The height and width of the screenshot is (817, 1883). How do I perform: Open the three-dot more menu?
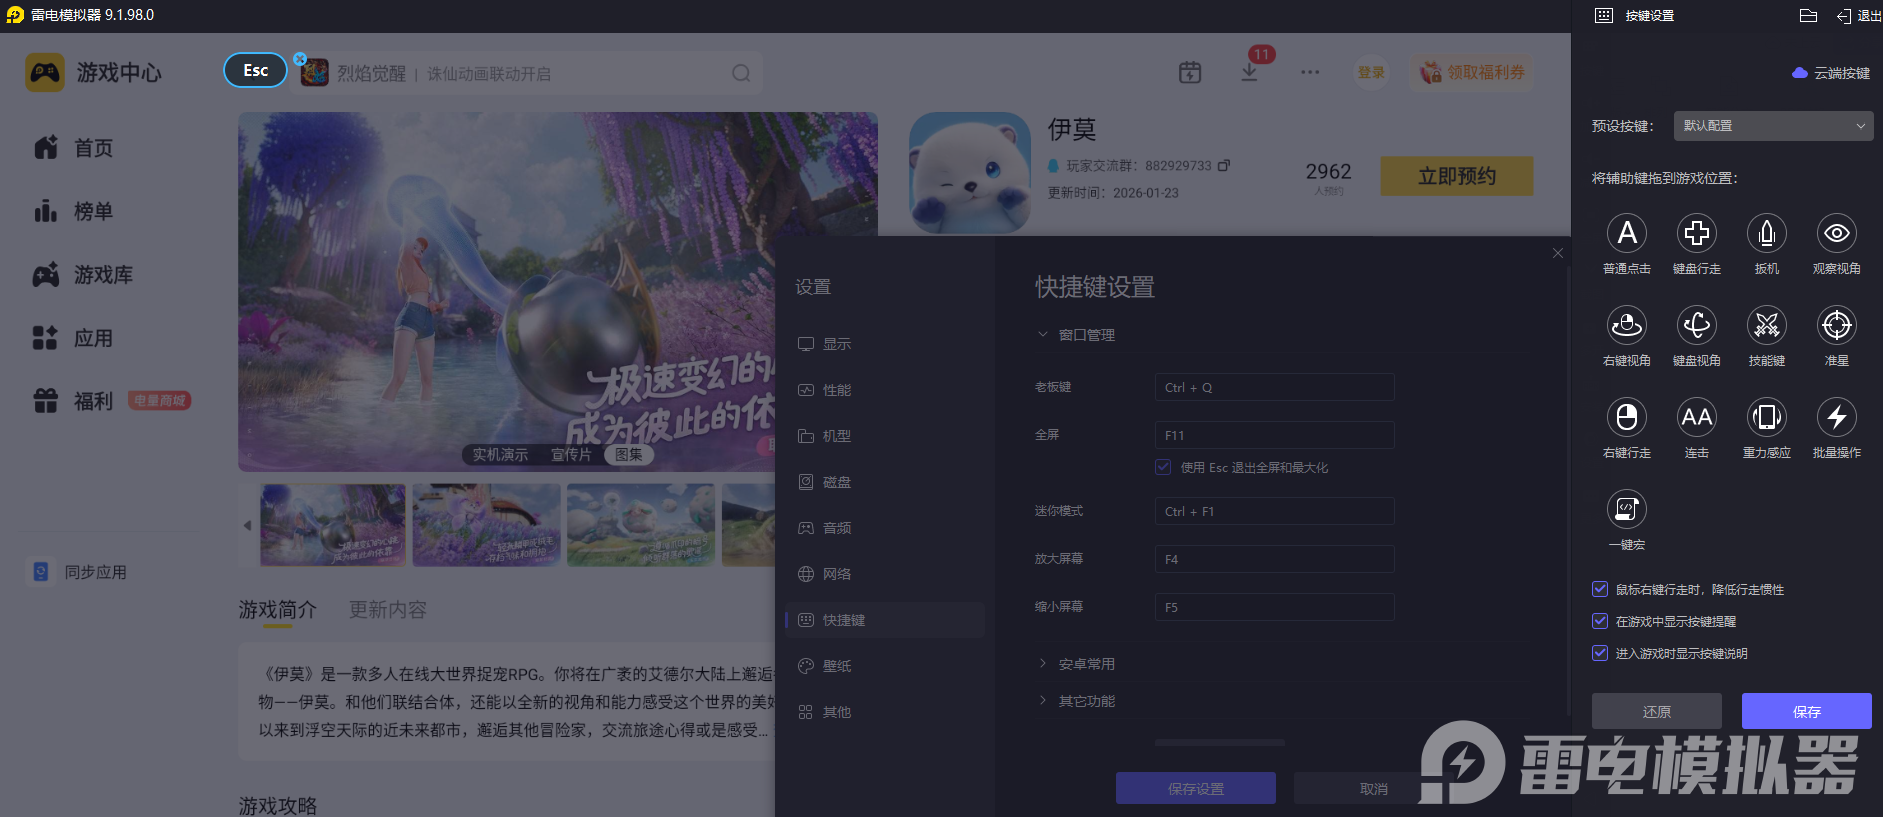1310,73
